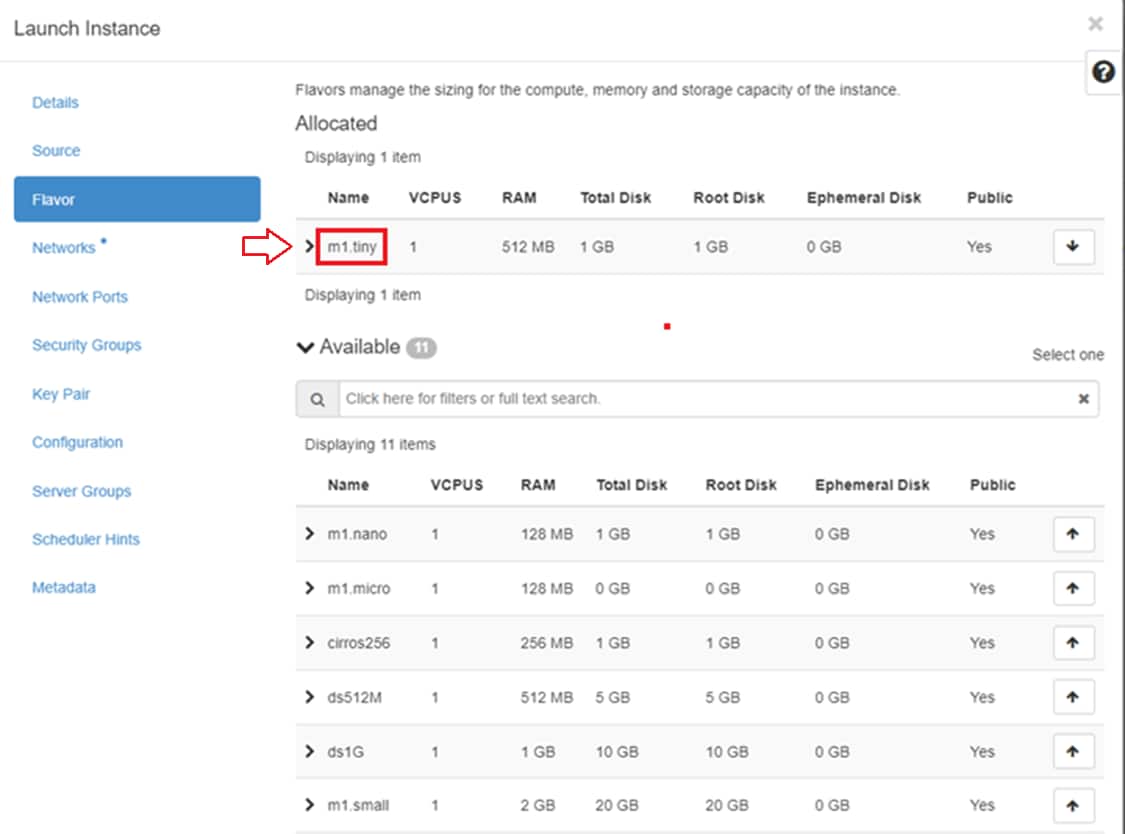This screenshot has width=1125, height=834.
Task: Click the search magnifier icon
Action: 317,399
